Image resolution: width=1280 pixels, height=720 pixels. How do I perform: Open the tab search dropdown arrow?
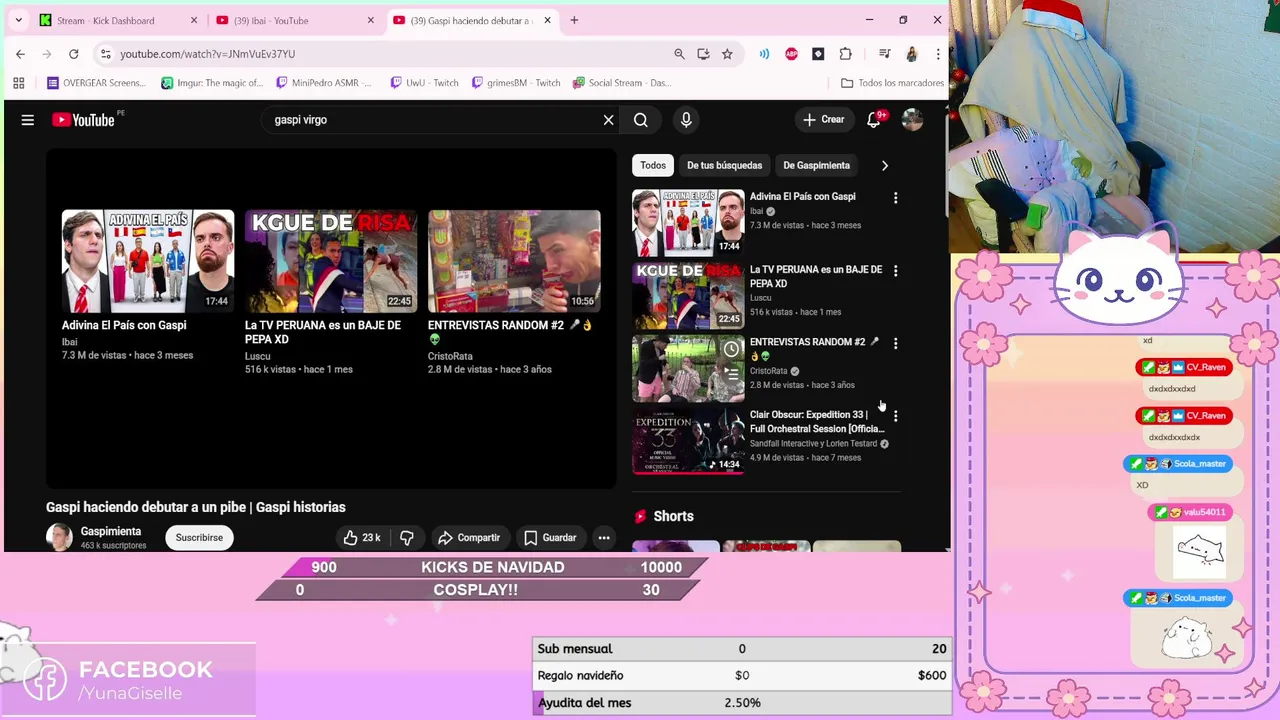pyautogui.click(x=18, y=20)
